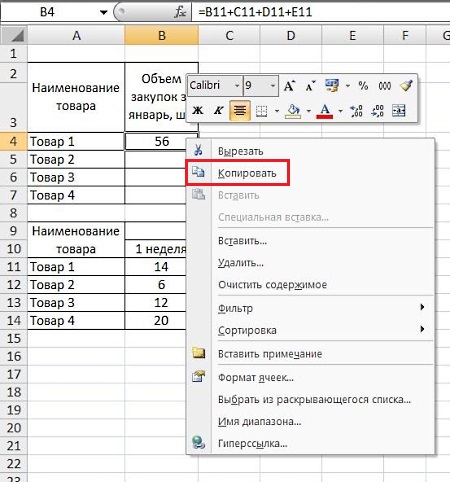Toggle center alignment button

[x=240, y=110]
